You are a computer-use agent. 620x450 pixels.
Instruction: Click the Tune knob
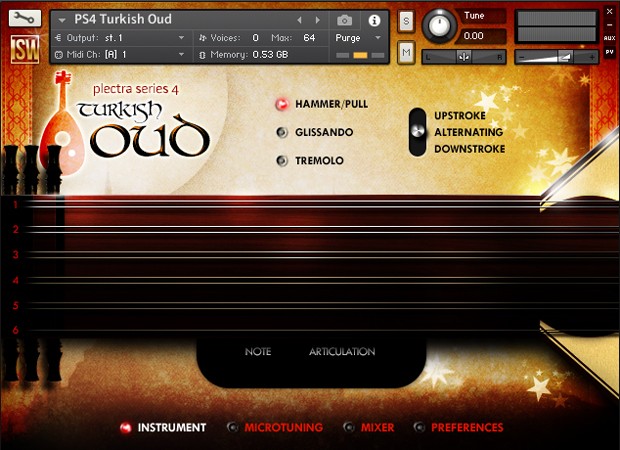point(439,26)
